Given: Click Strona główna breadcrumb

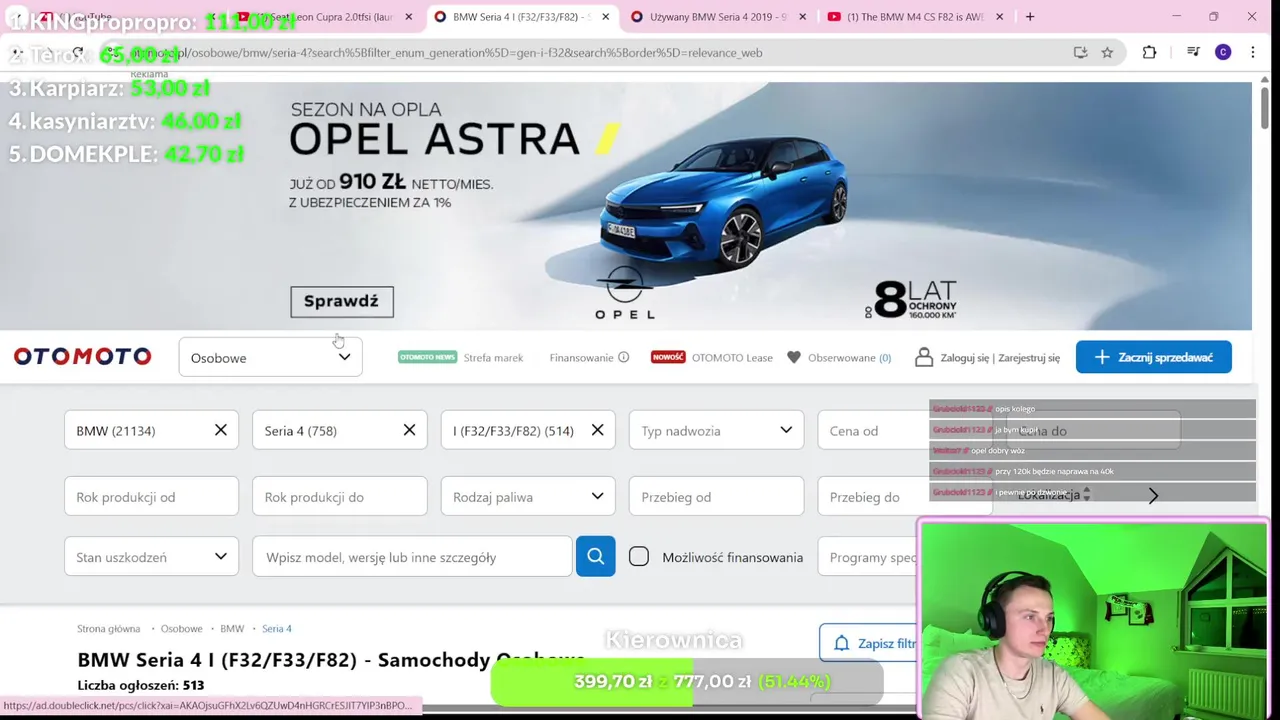Looking at the screenshot, I should click(109, 628).
